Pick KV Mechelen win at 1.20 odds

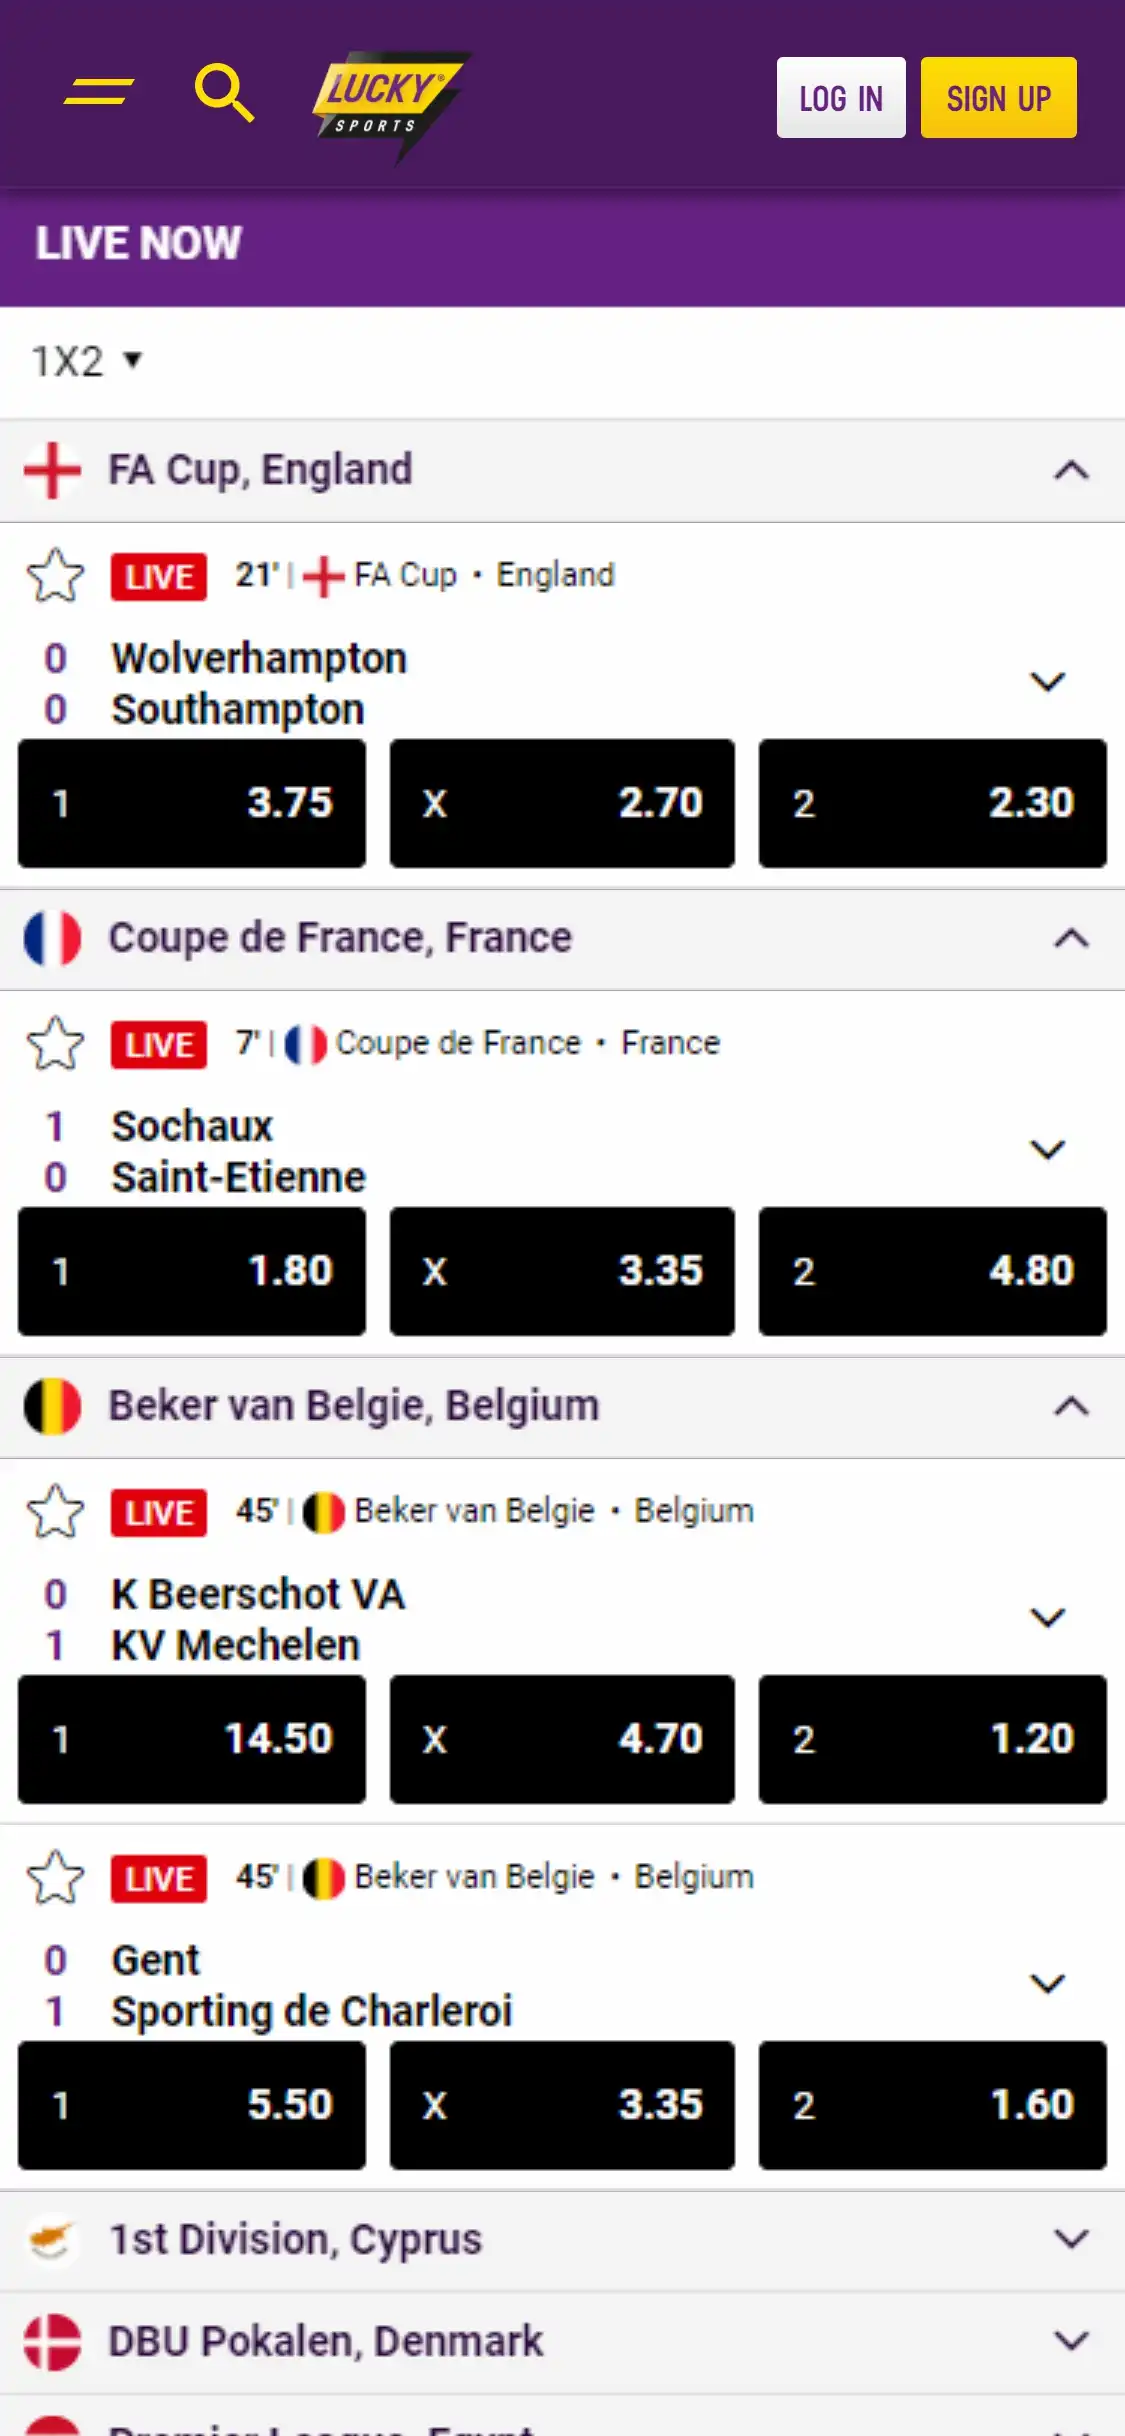(932, 1739)
